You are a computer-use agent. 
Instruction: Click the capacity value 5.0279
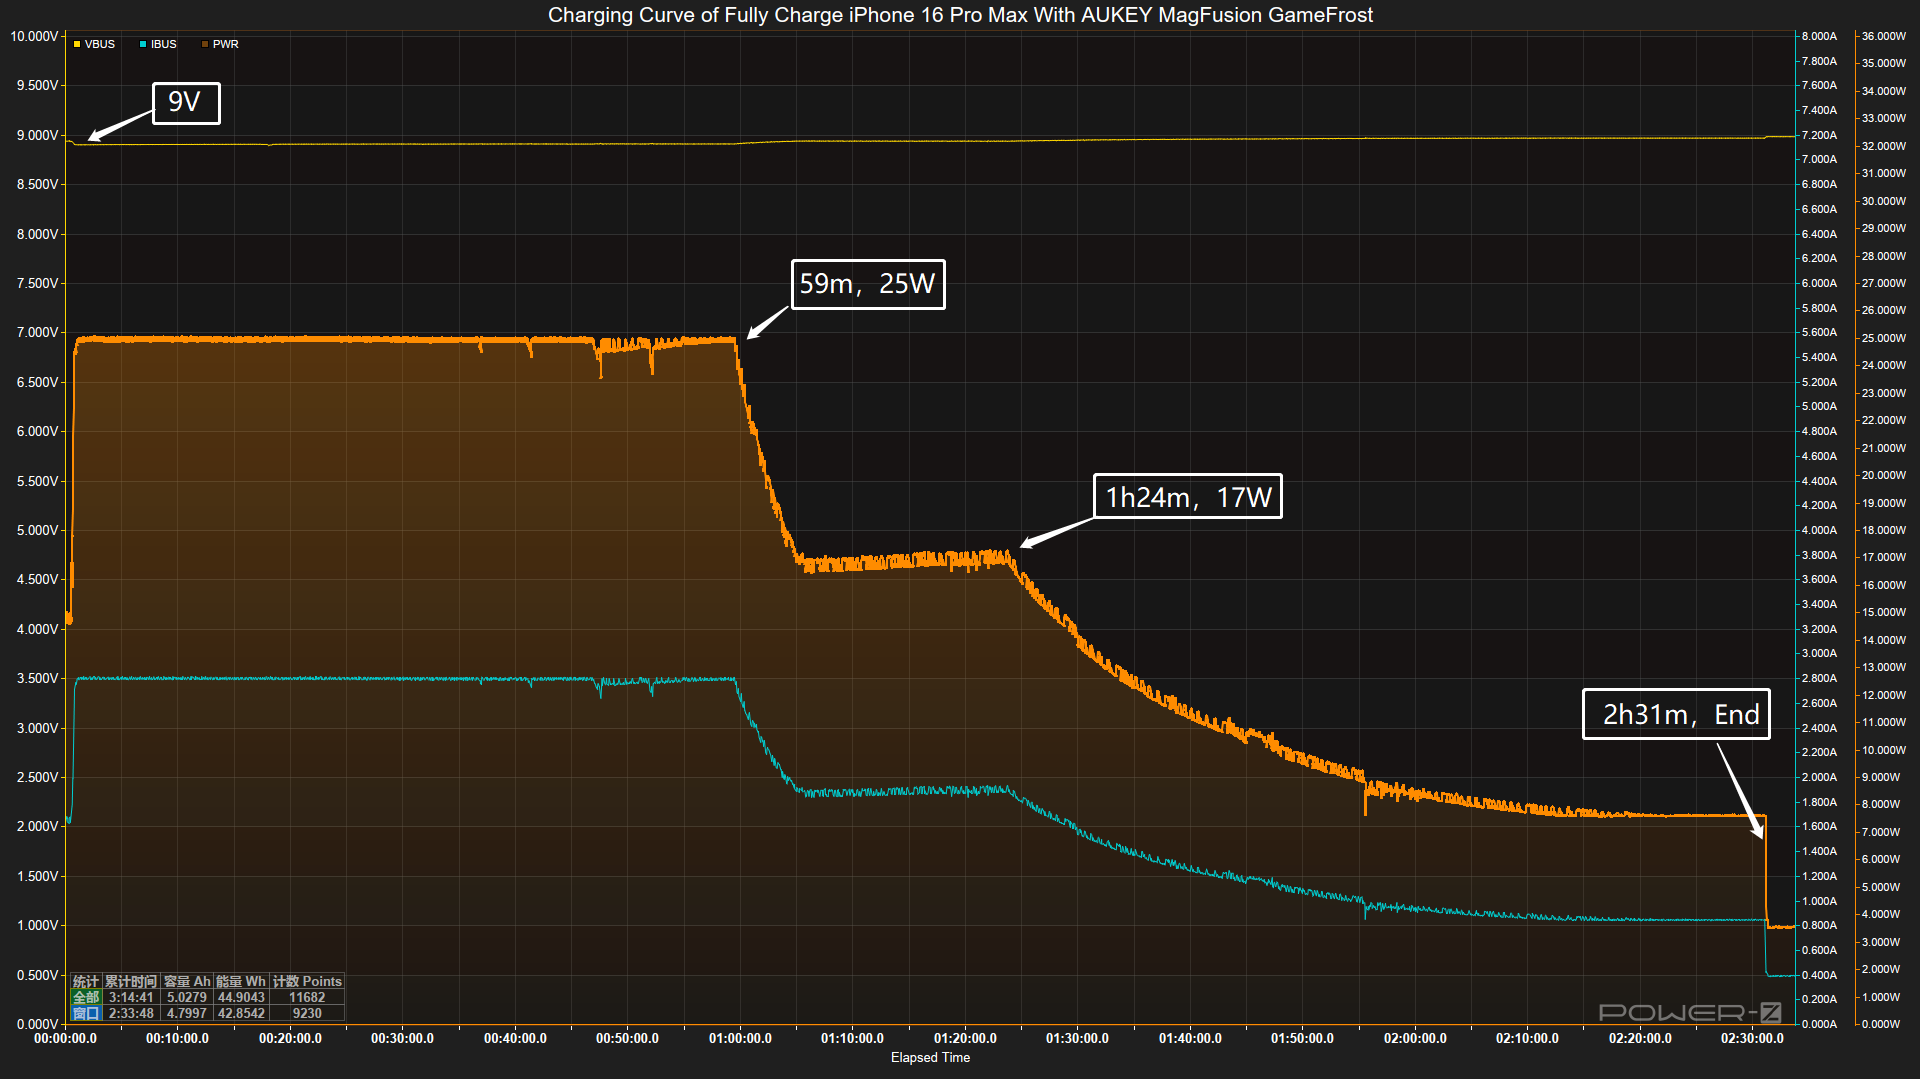(x=187, y=997)
